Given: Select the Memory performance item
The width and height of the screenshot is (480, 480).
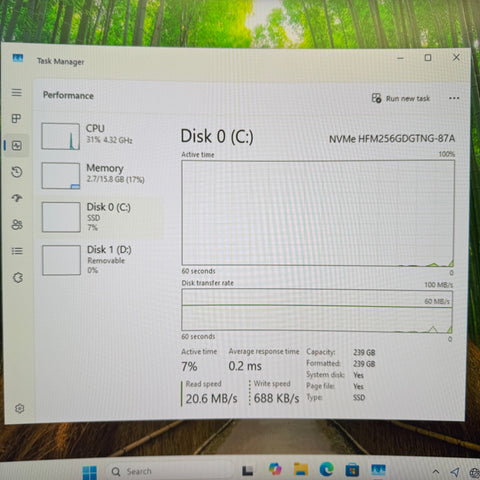Looking at the screenshot, I should coord(100,176).
